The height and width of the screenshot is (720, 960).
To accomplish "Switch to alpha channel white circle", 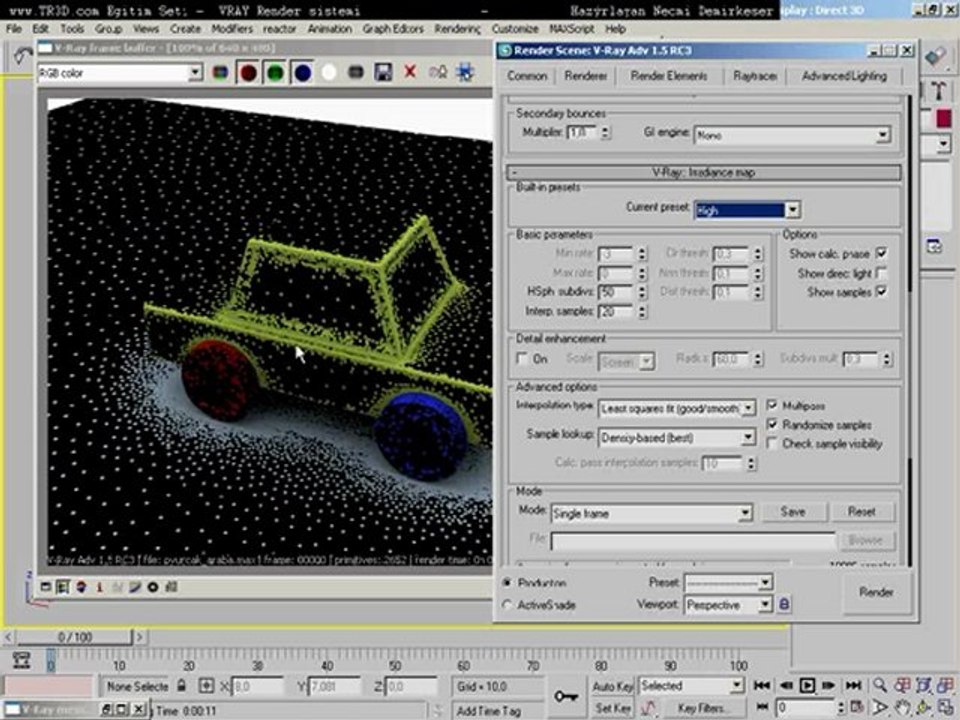I will 329,73.
